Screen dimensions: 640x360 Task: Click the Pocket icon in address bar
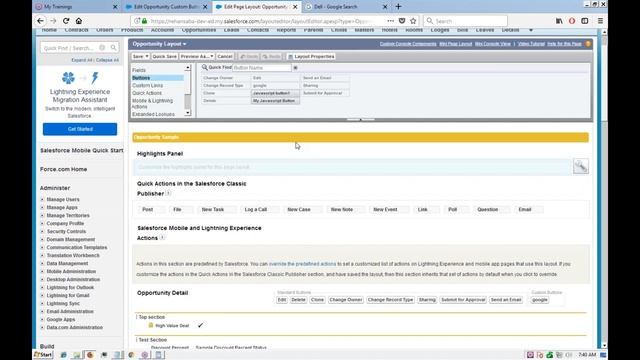point(402,21)
